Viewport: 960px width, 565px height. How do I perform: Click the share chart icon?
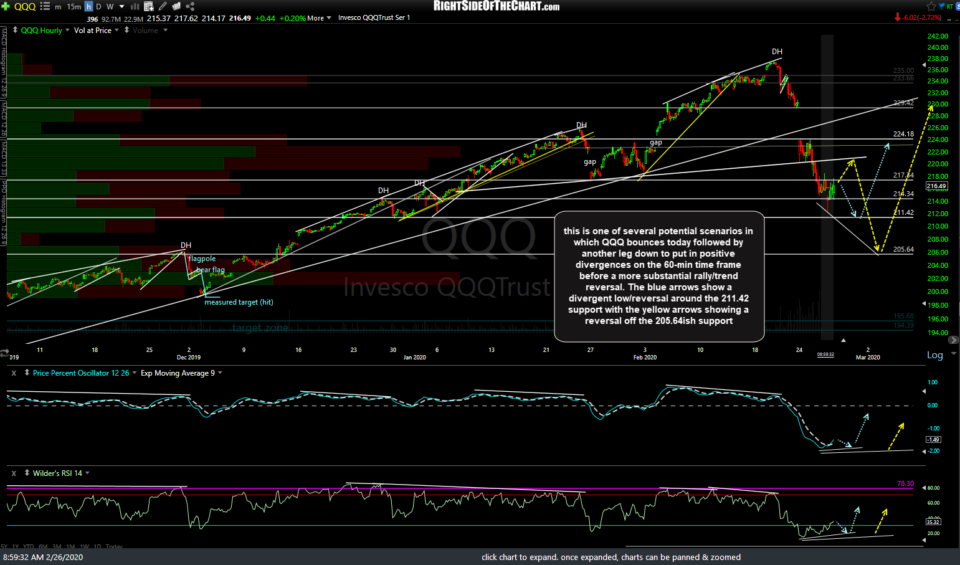[x=190, y=6]
